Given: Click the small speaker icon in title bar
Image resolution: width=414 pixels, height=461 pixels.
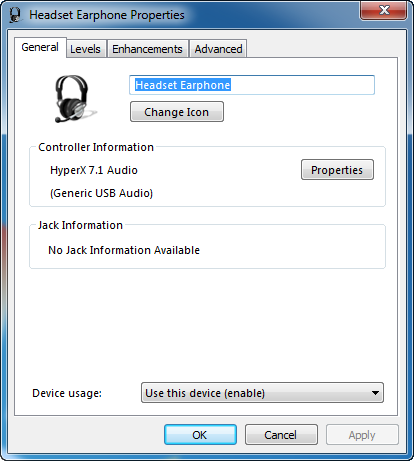Looking at the screenshot, I should click(x=15, y=15).
